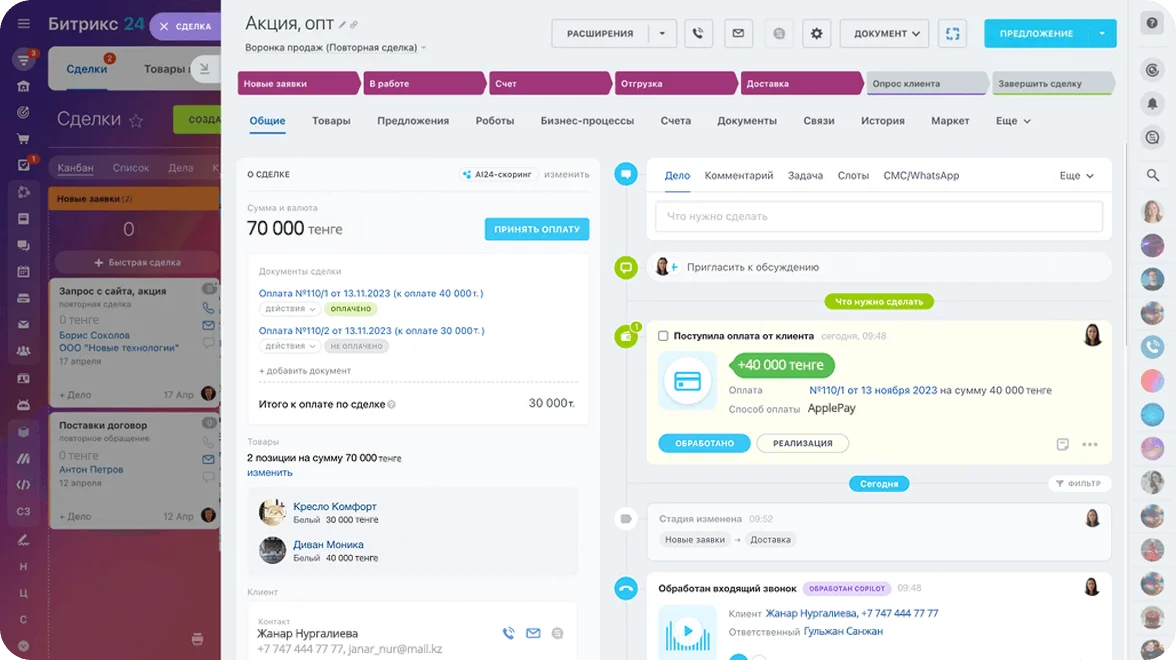Edit the deal title with pencil icon

(342, 25)
